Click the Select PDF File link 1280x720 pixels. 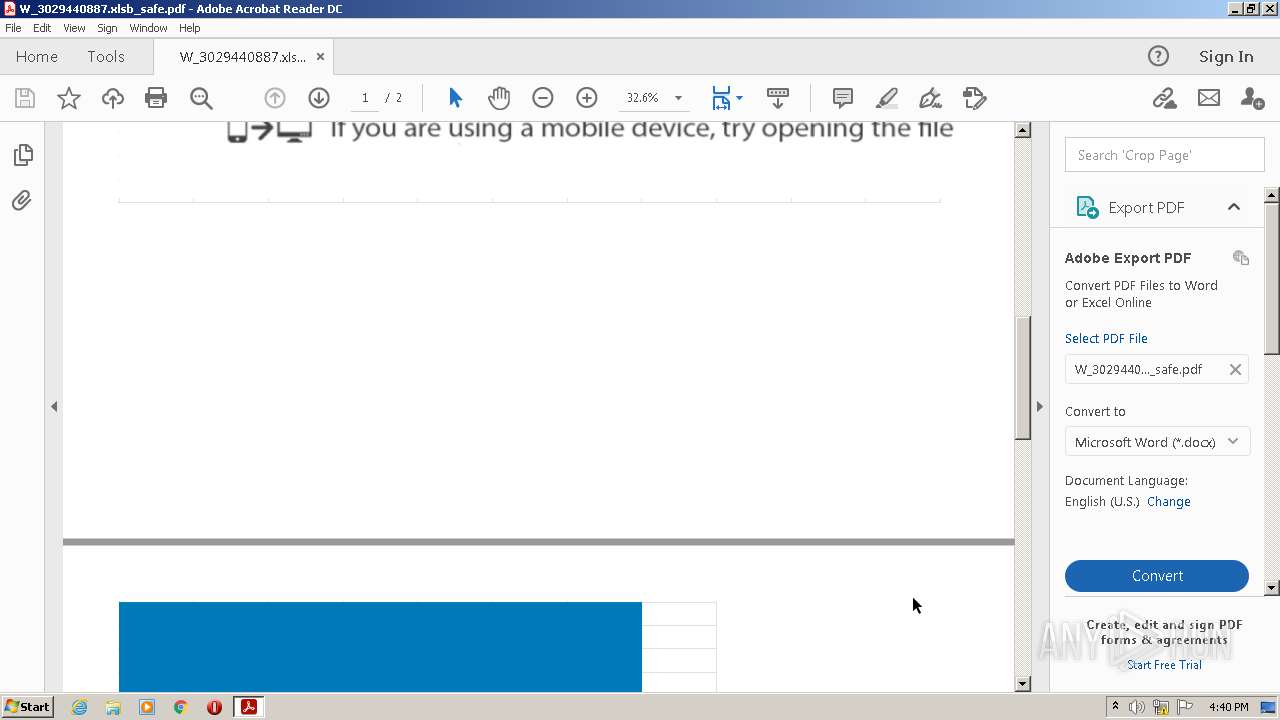pyautogui.click(x=1106, y=338)
